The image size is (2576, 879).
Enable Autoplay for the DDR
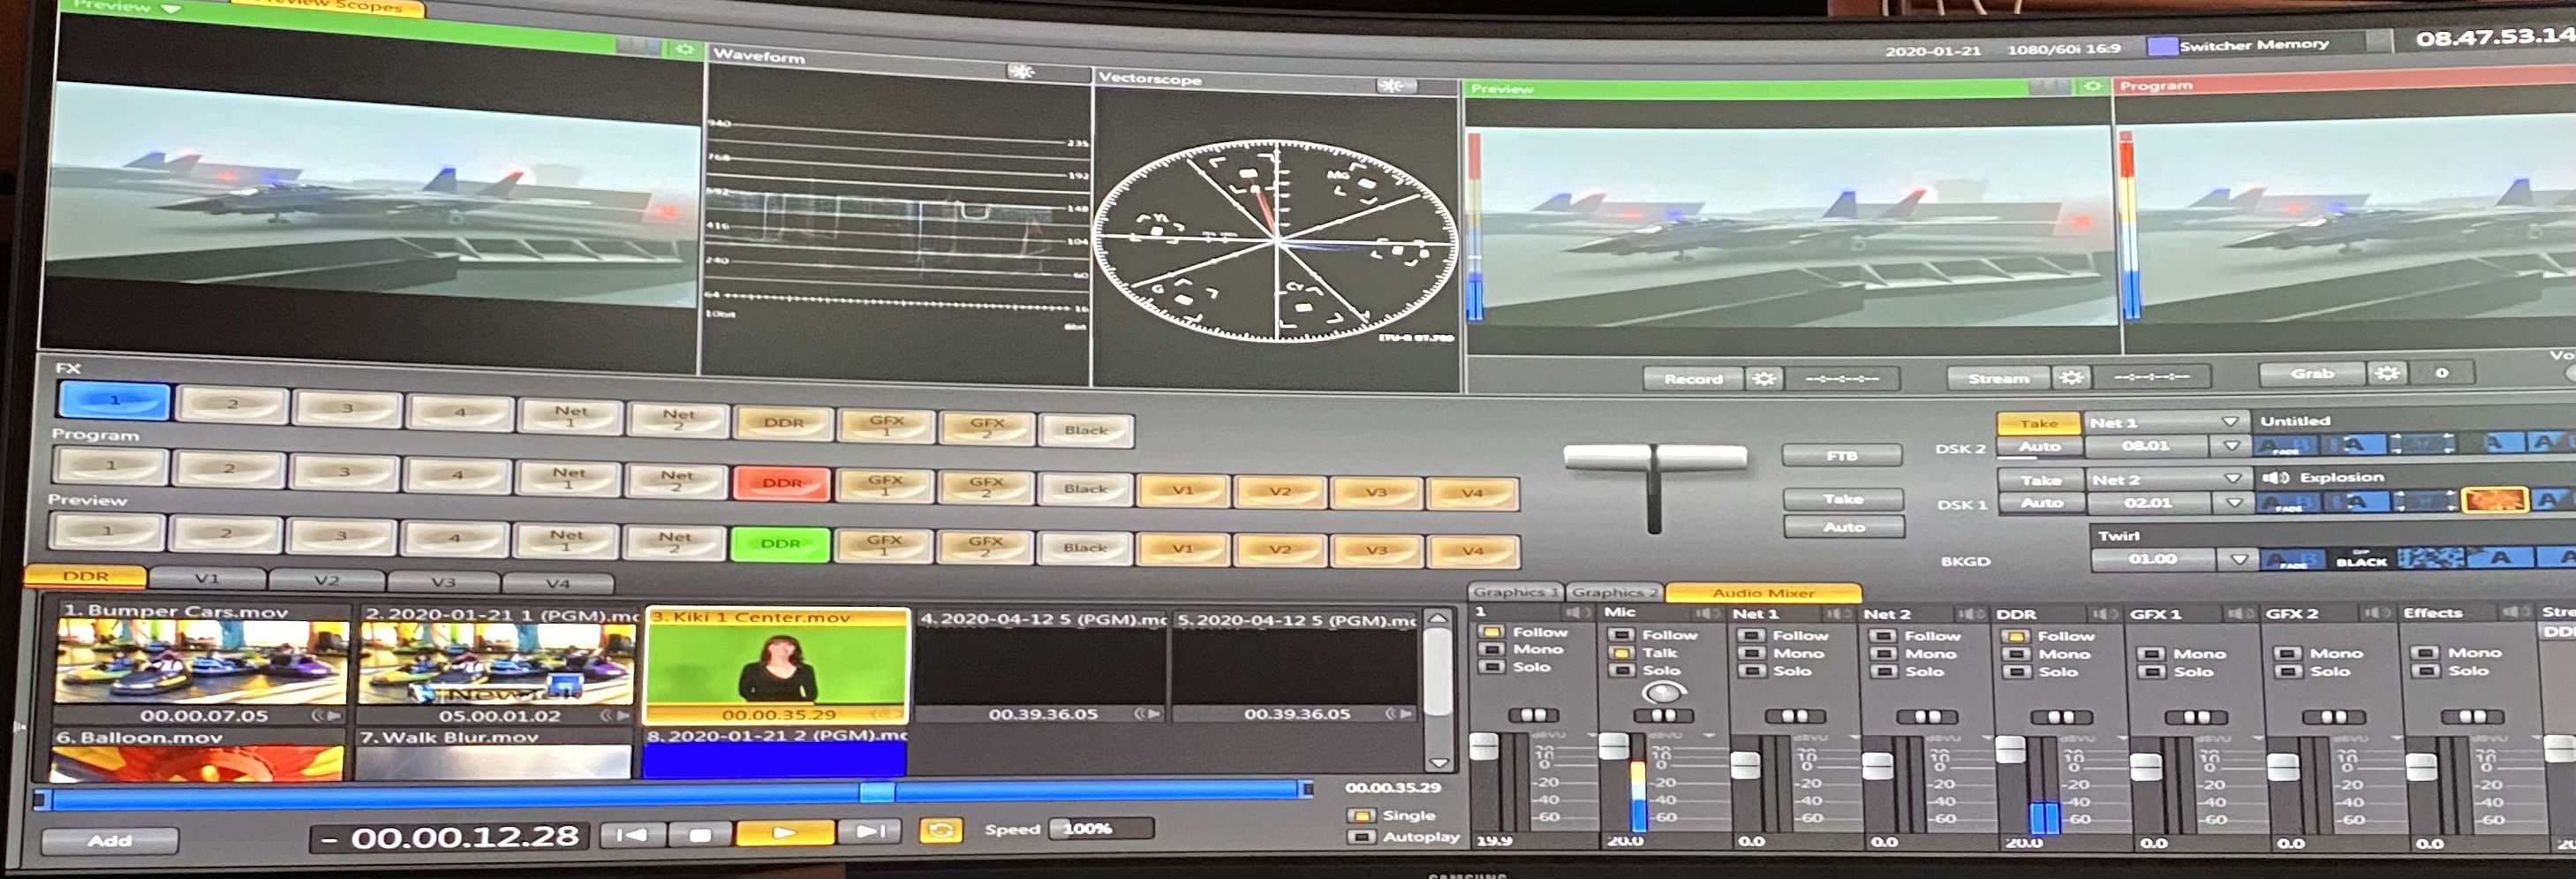coord(1360,837)
